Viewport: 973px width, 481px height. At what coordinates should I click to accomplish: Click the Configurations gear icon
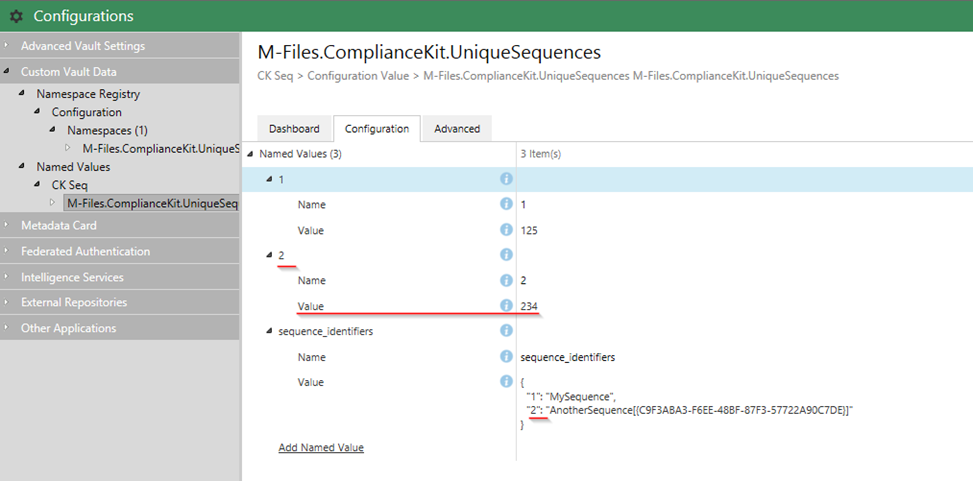click(16, 16)
